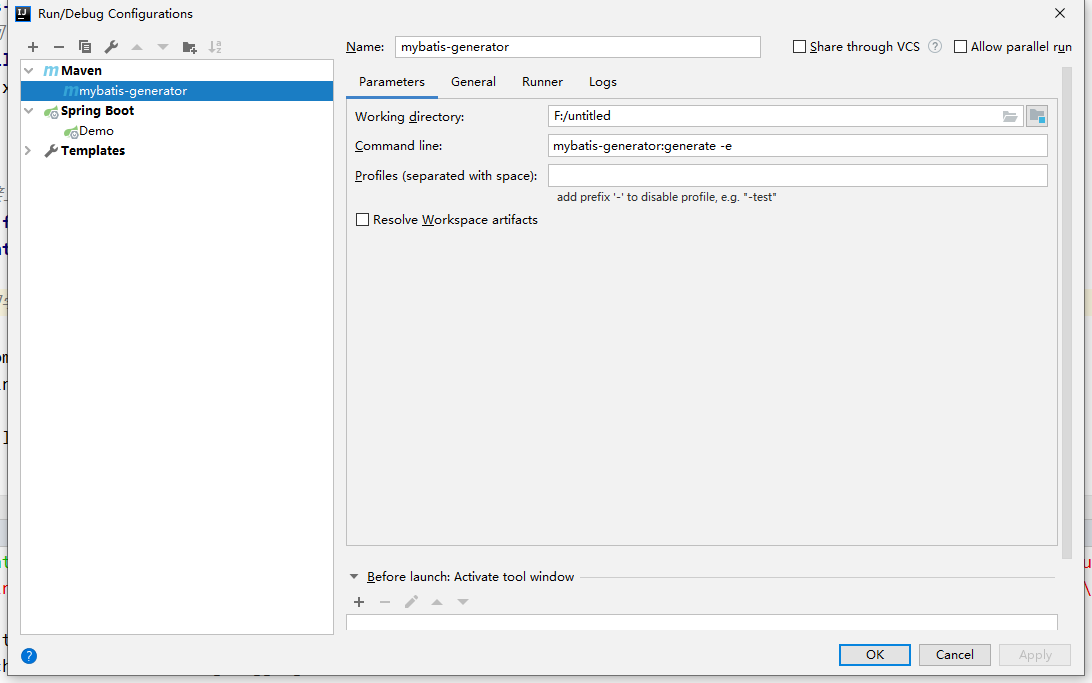Collapse the Maven tree node

pos(29,70)
